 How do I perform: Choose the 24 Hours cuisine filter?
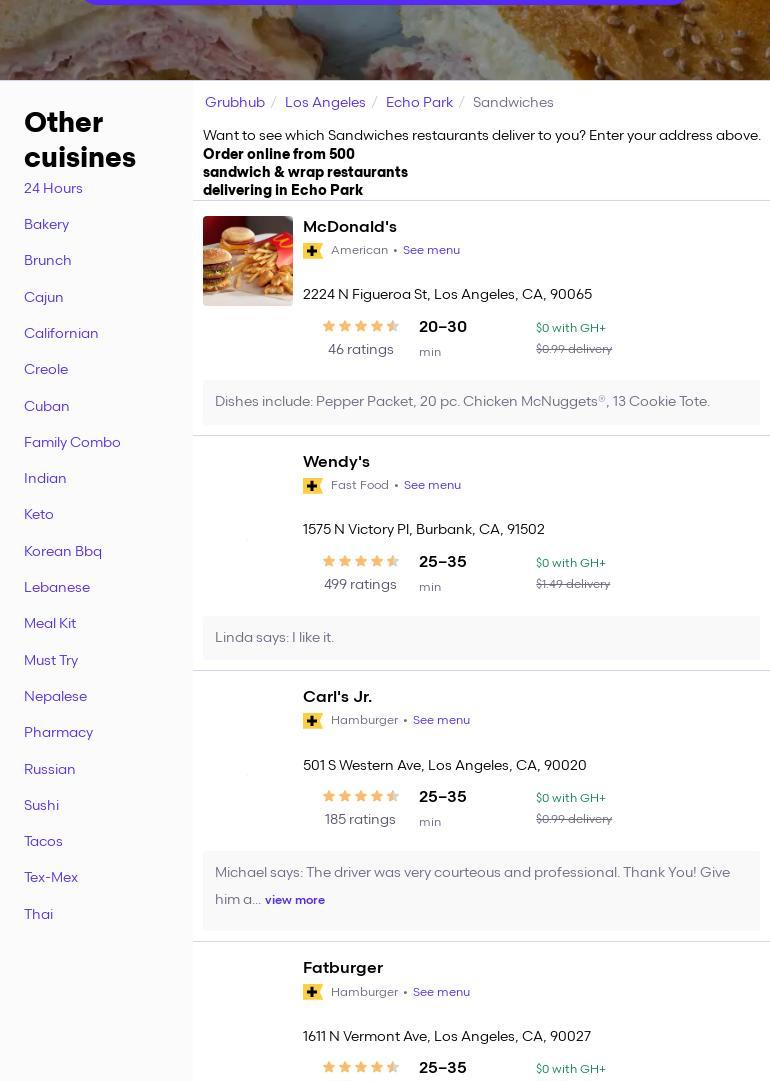click(53, 188)
